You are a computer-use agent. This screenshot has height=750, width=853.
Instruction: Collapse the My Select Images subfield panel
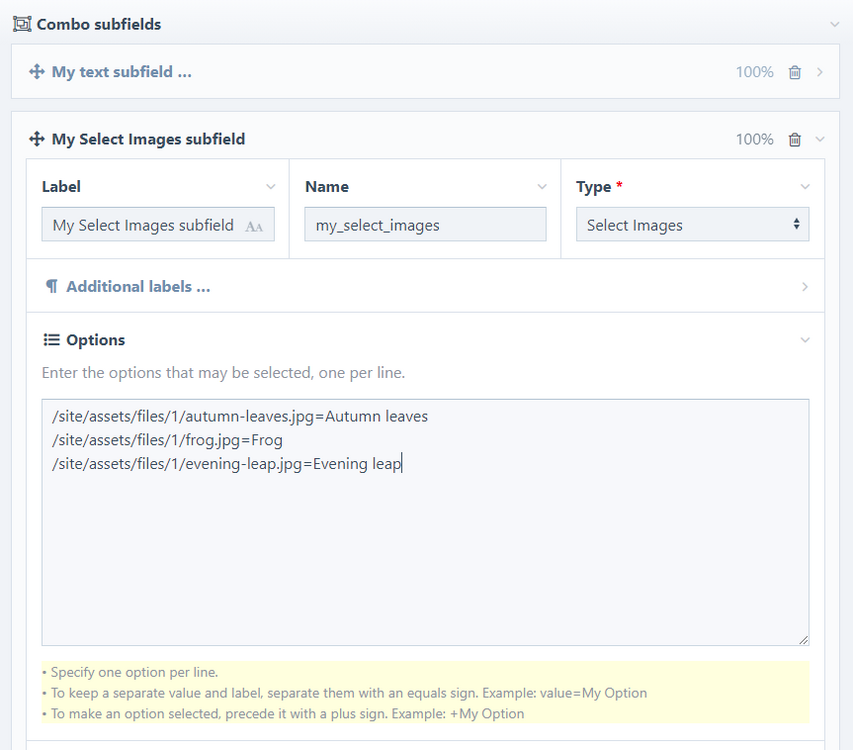coord(820,140)
